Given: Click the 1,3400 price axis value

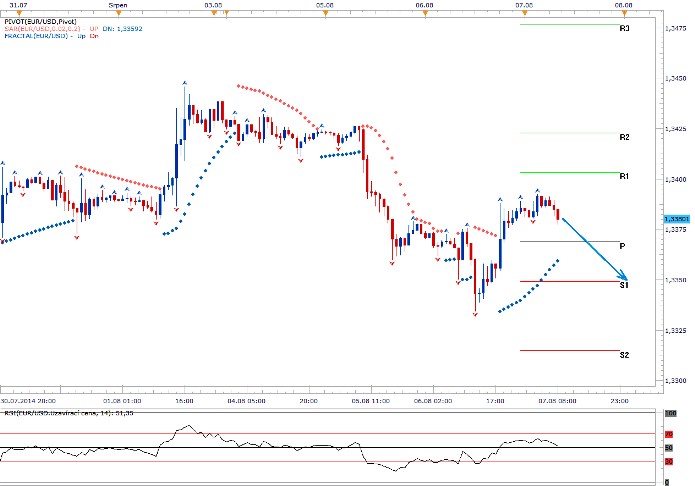Looking at the screenshot, I should pyautogui.click(x=676, y=180).
